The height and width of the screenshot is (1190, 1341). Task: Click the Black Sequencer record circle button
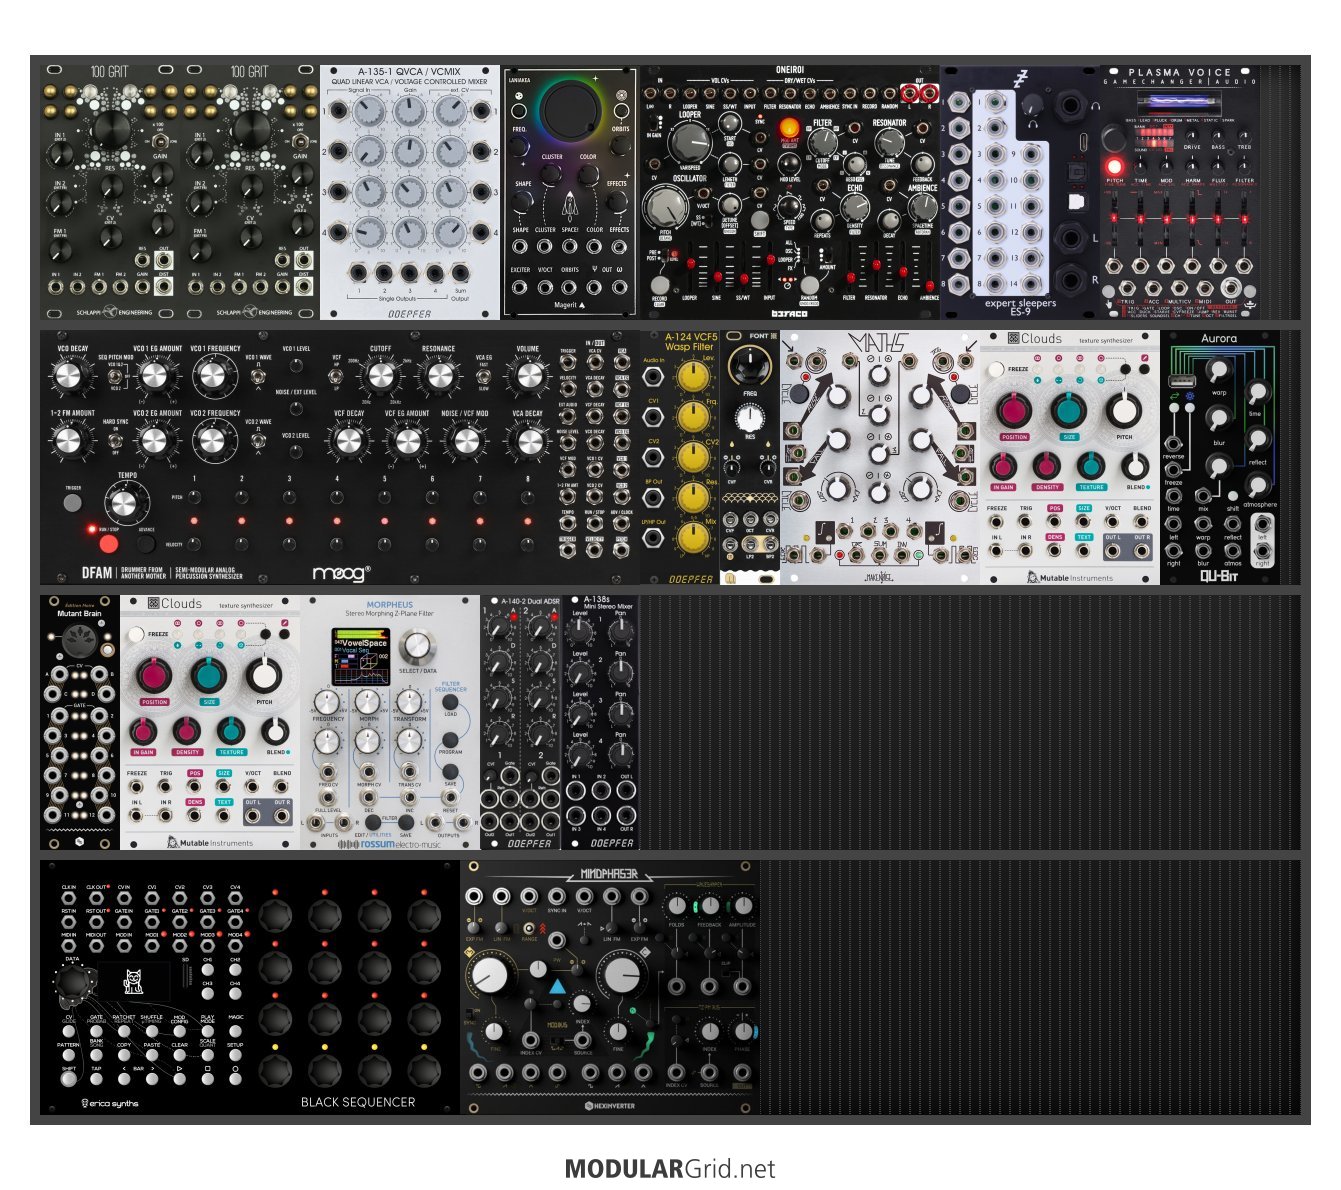[x=235, y=1079]
